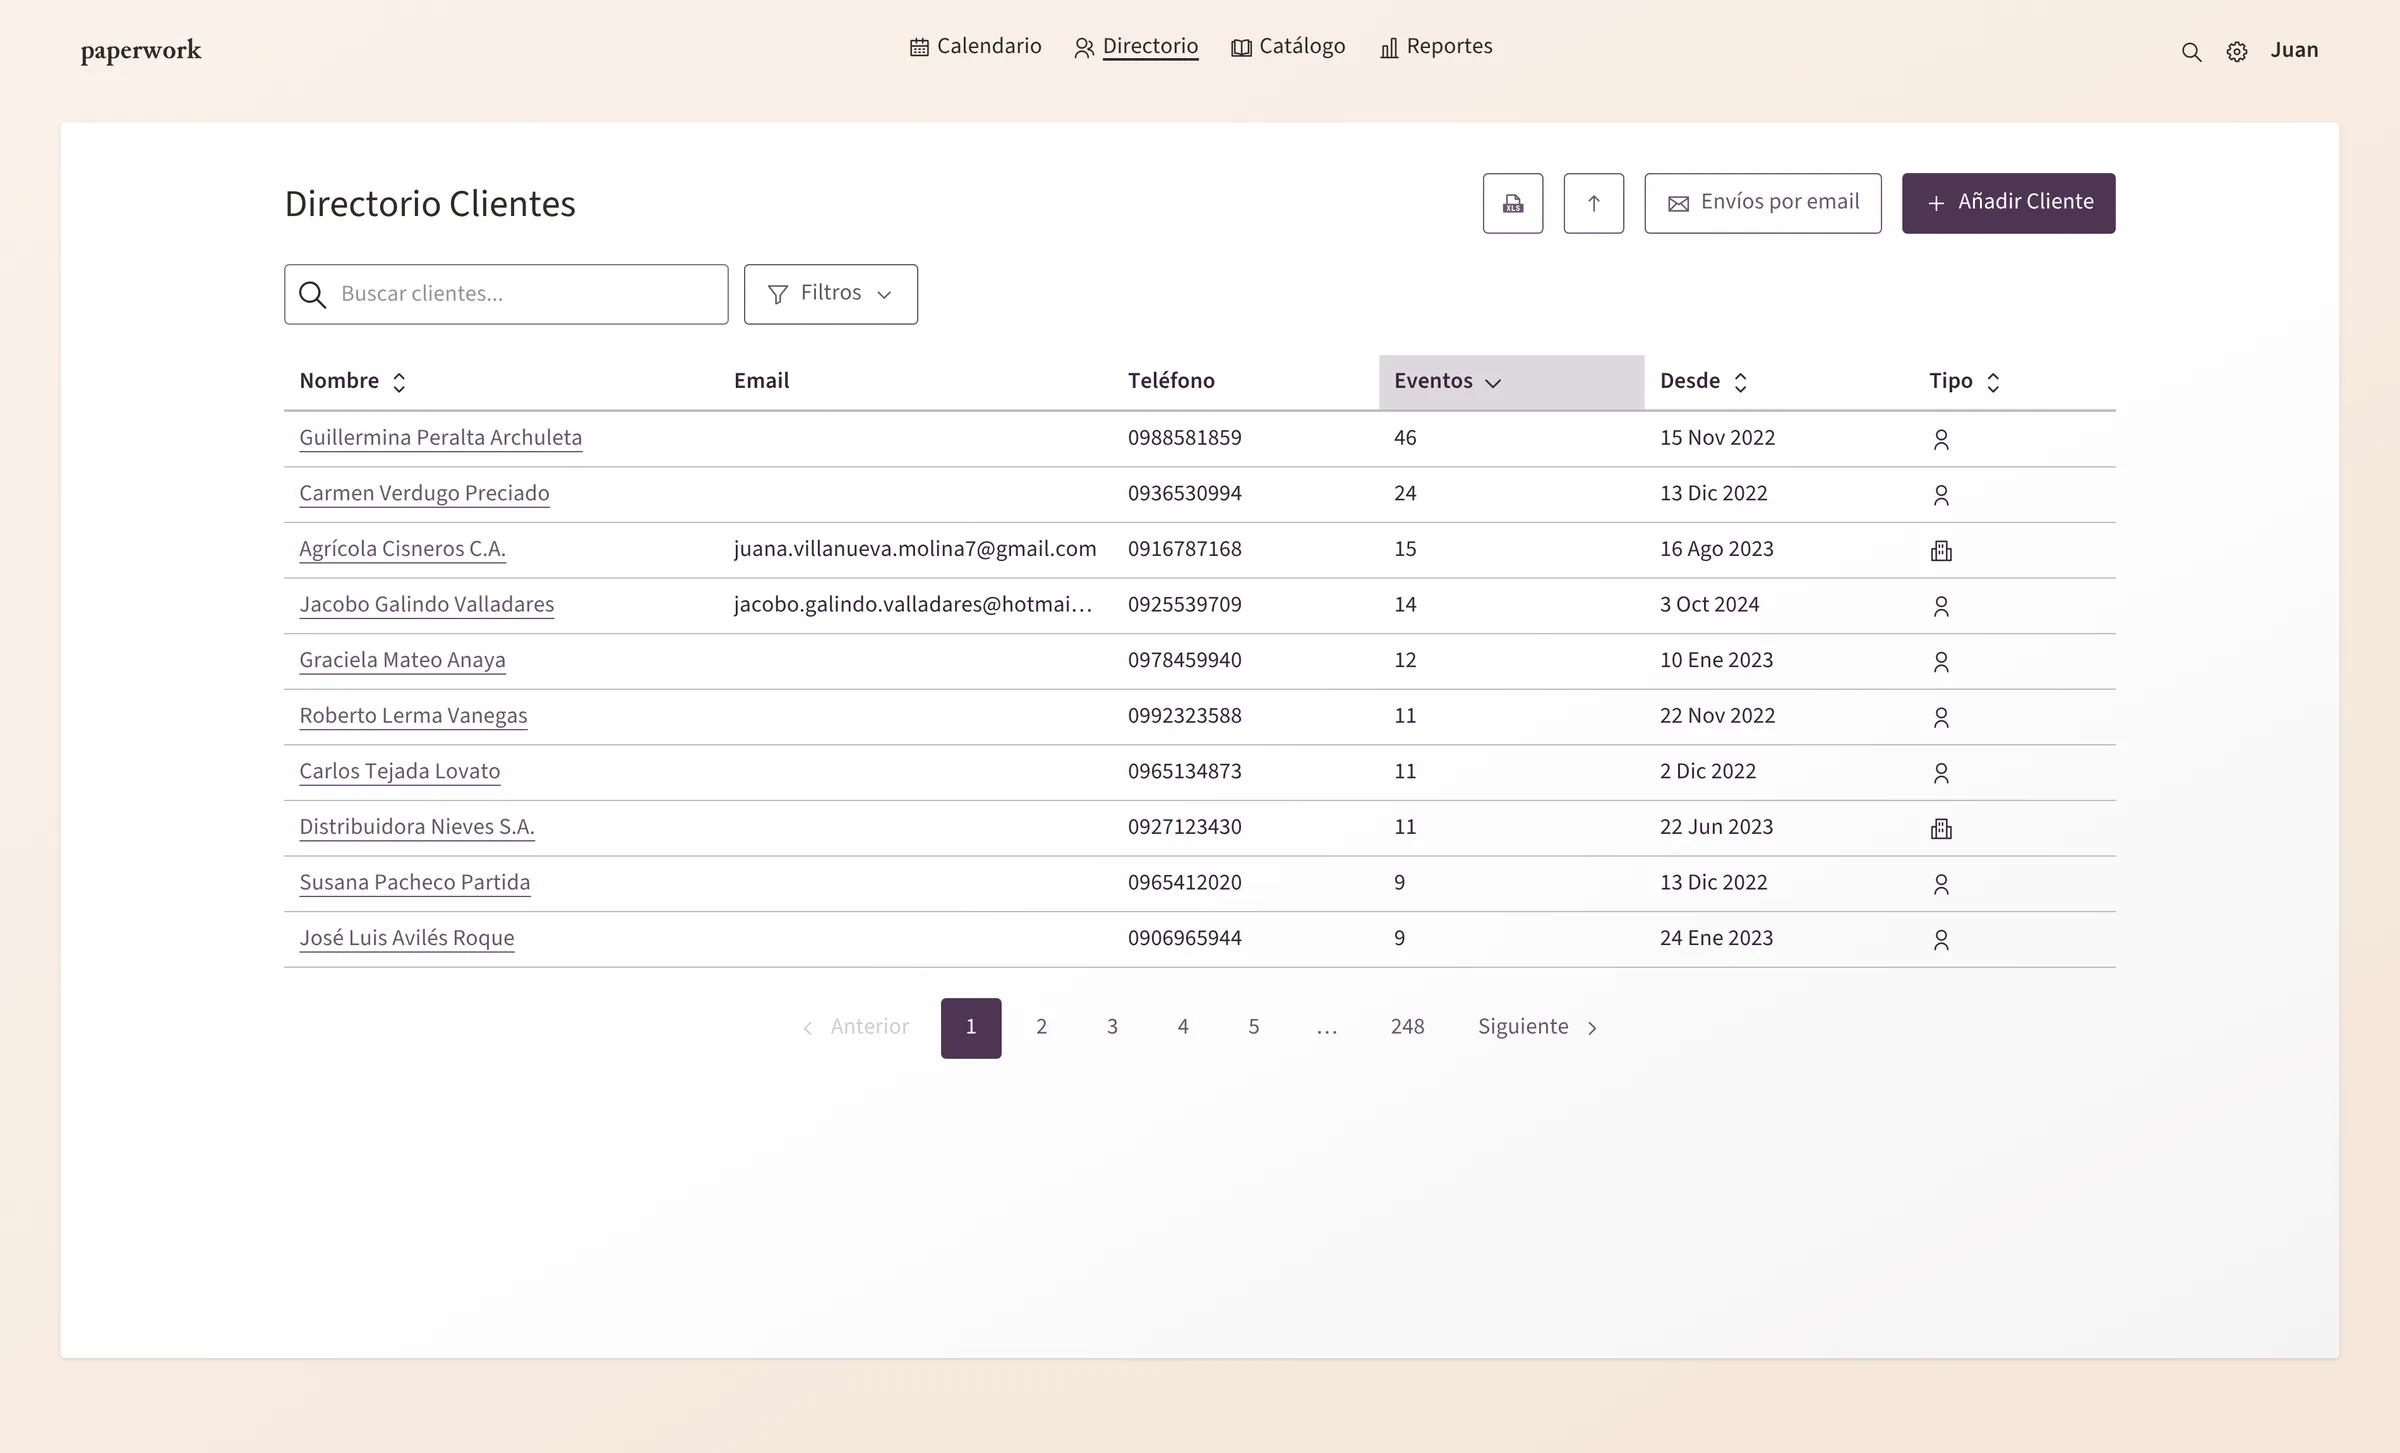Viewport: 2400px width, 1453px height.
Task: Go to the Catálogo tab
Action: click(1288, 47)
